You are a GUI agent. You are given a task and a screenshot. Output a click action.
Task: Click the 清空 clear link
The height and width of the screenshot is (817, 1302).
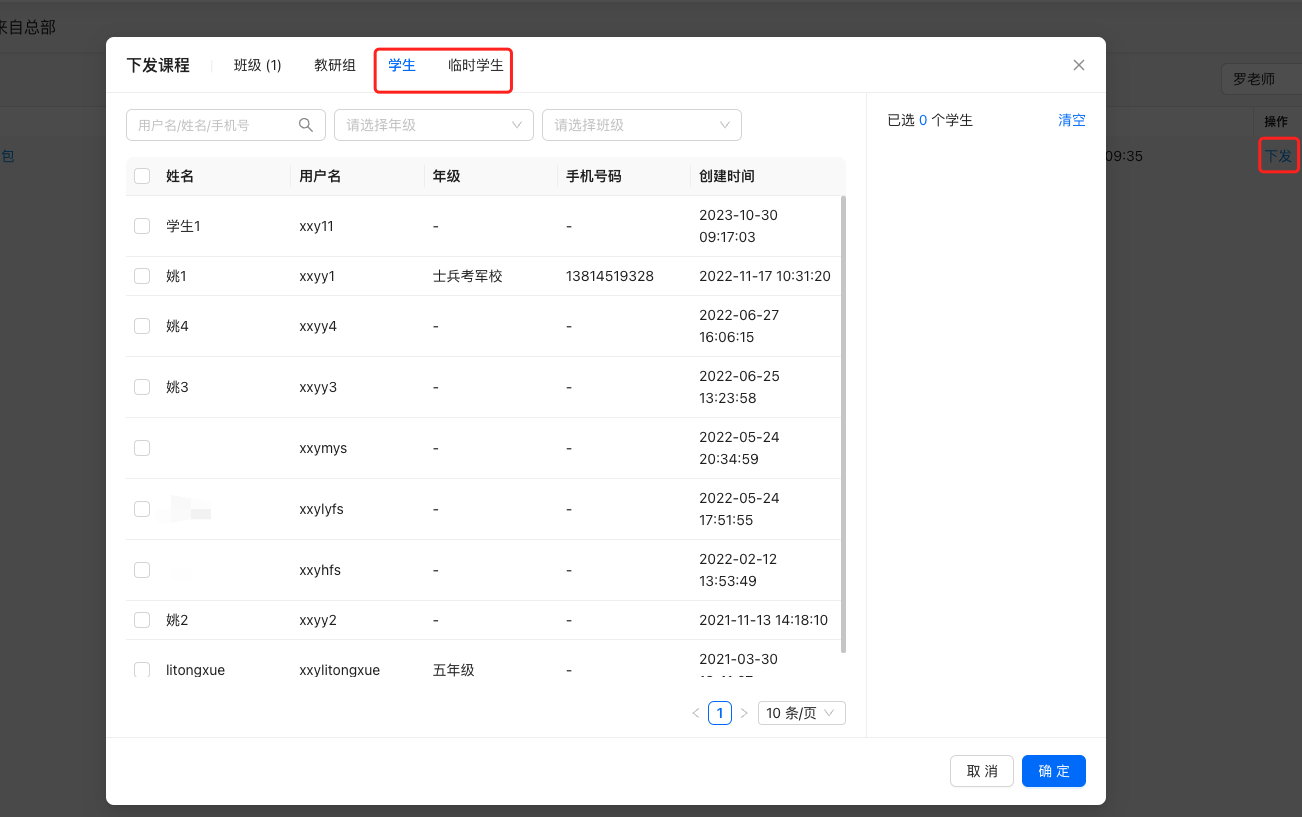(x=1072, y=120)
